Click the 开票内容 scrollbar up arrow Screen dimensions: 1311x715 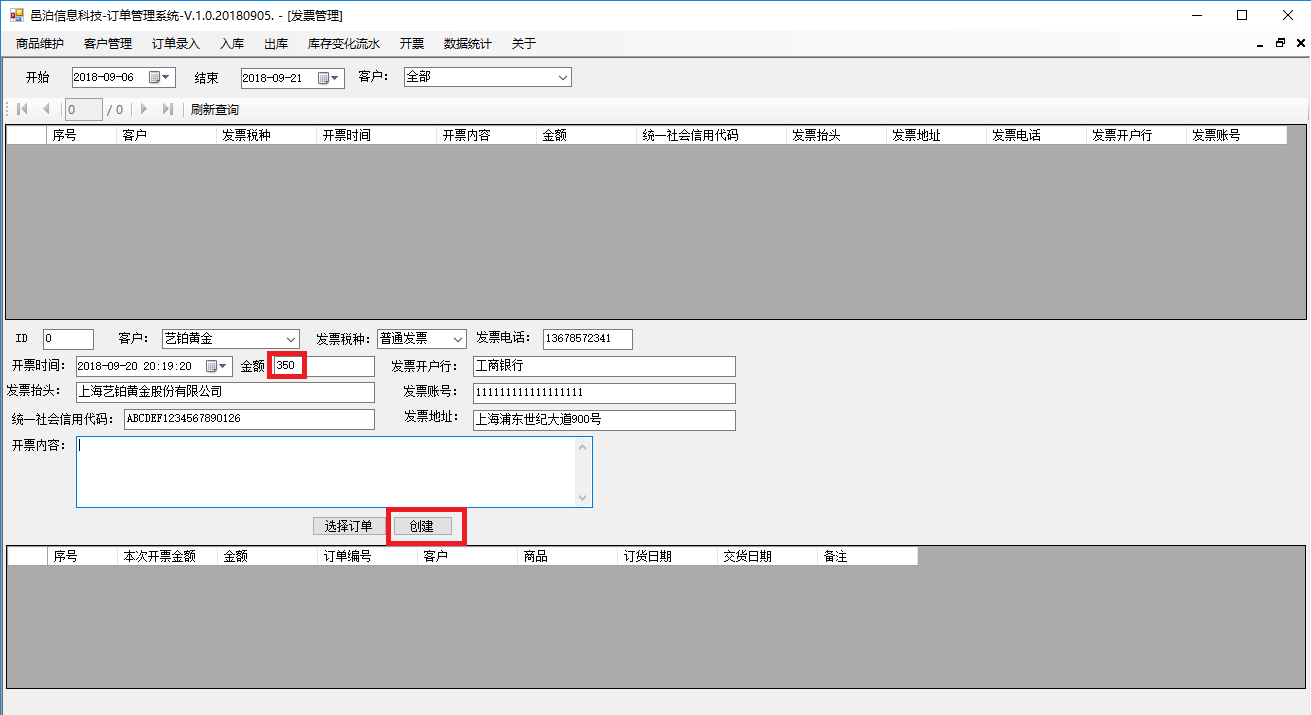coord(583,447)
